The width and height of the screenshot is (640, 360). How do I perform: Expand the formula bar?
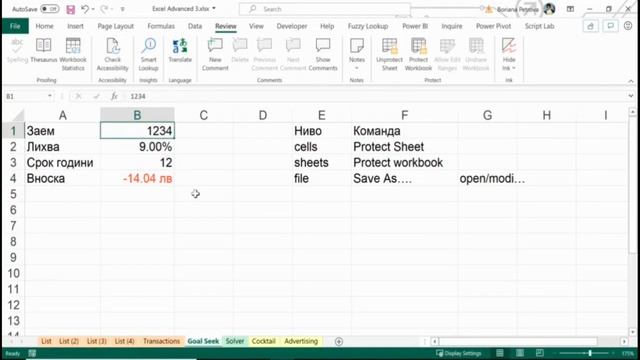pos(631,96)
